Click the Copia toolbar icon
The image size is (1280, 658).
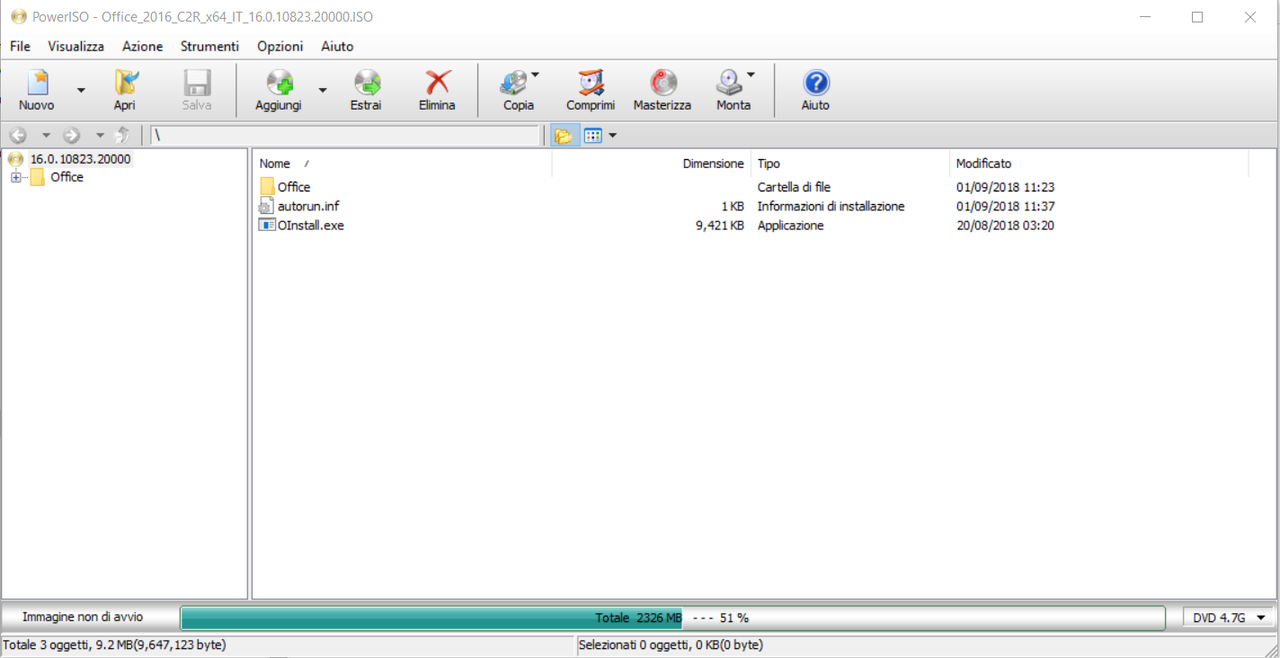click(x=514, y=83)
